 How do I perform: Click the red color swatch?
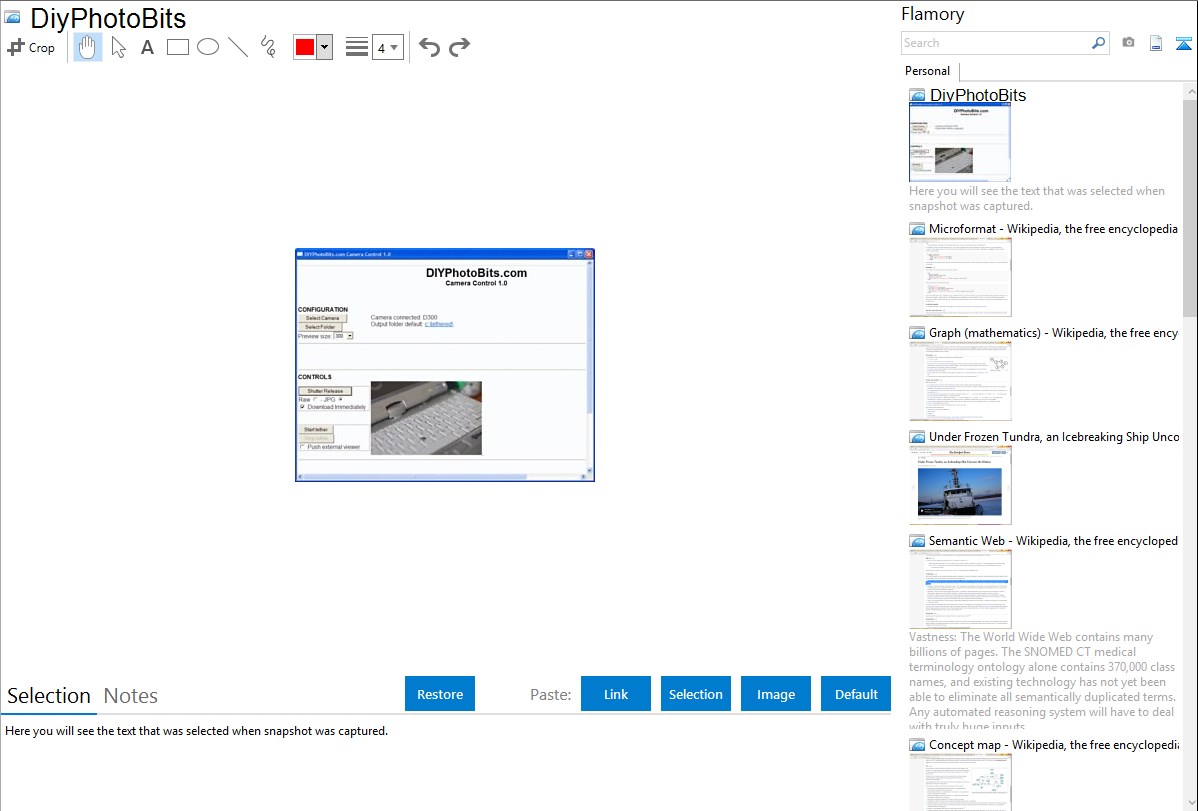click(305, 47)
